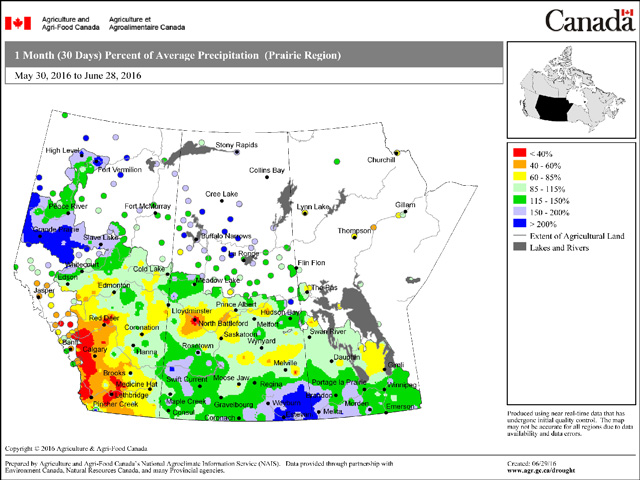This screenshot has height=480, width=640.
Task: Select the red '< 40%' legend swatch
Action: tap(520, 153)
